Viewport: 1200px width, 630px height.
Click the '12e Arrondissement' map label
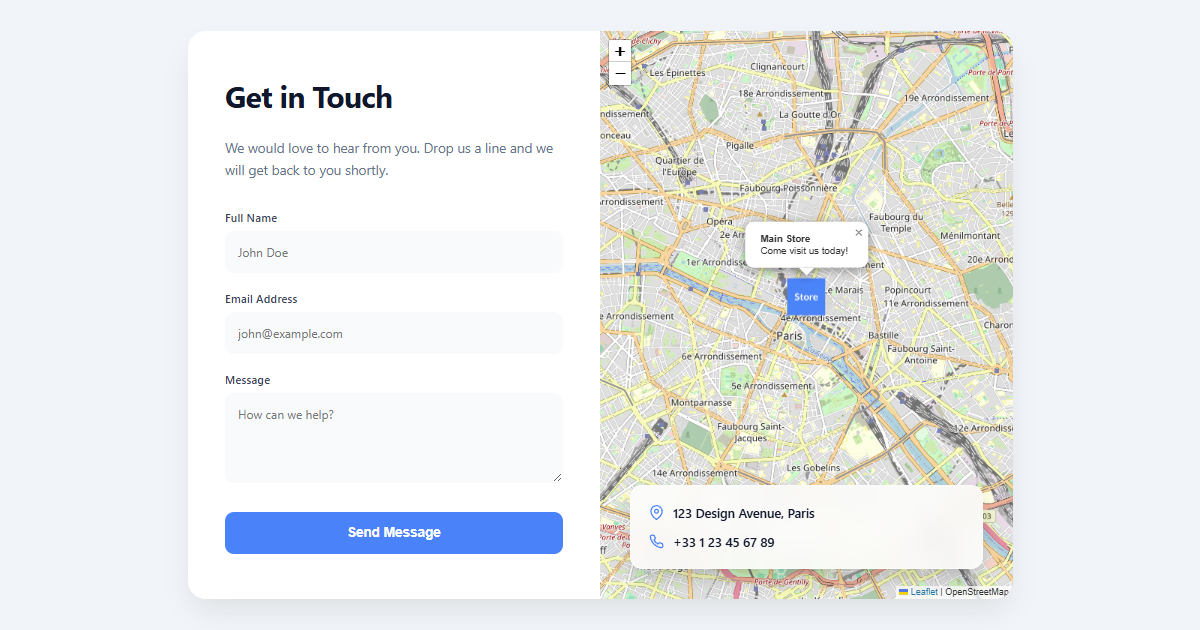tap(983, 428)
